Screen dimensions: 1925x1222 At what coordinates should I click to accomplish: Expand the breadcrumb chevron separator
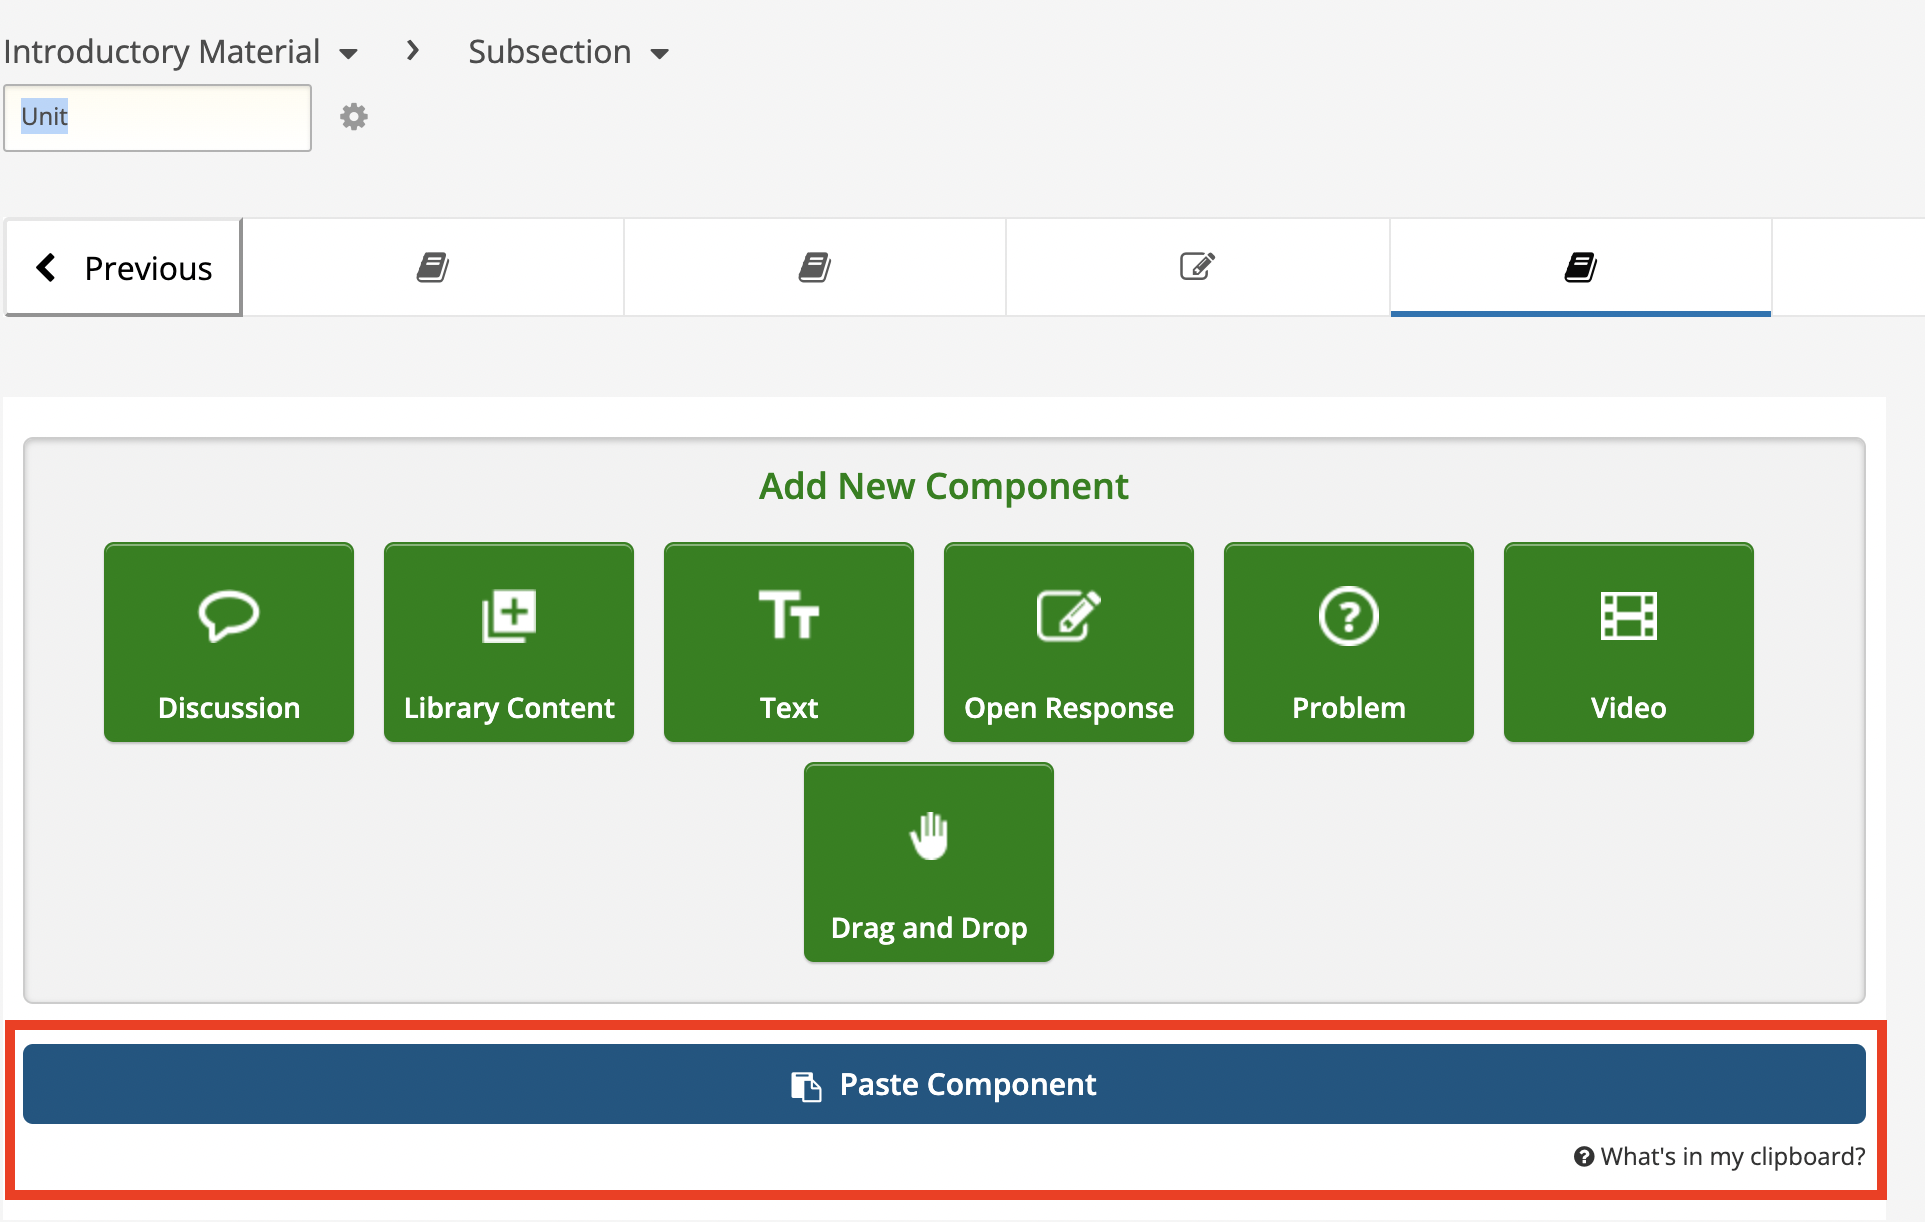pos(411,50)
